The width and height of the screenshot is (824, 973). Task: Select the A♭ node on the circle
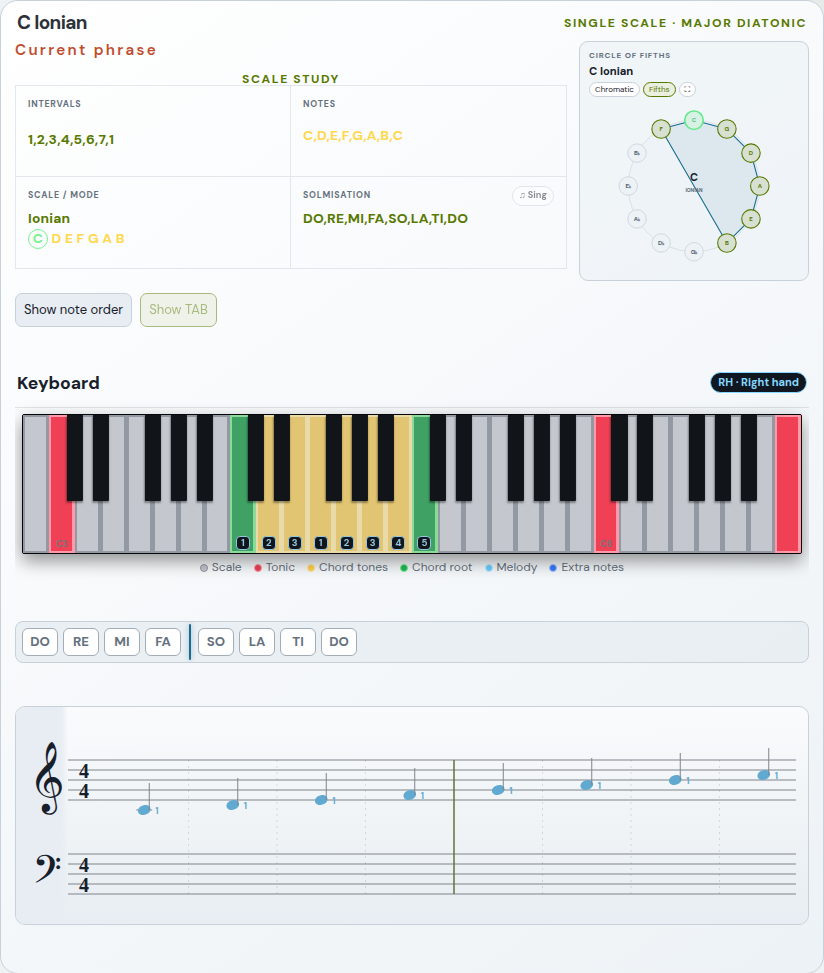(637, 218)
